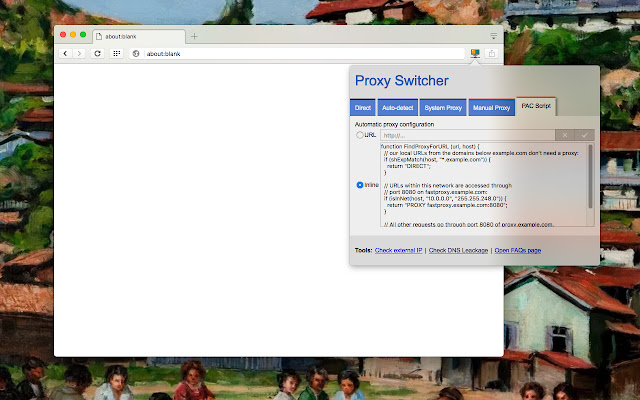Click the browser back arrow

(66, 53)
